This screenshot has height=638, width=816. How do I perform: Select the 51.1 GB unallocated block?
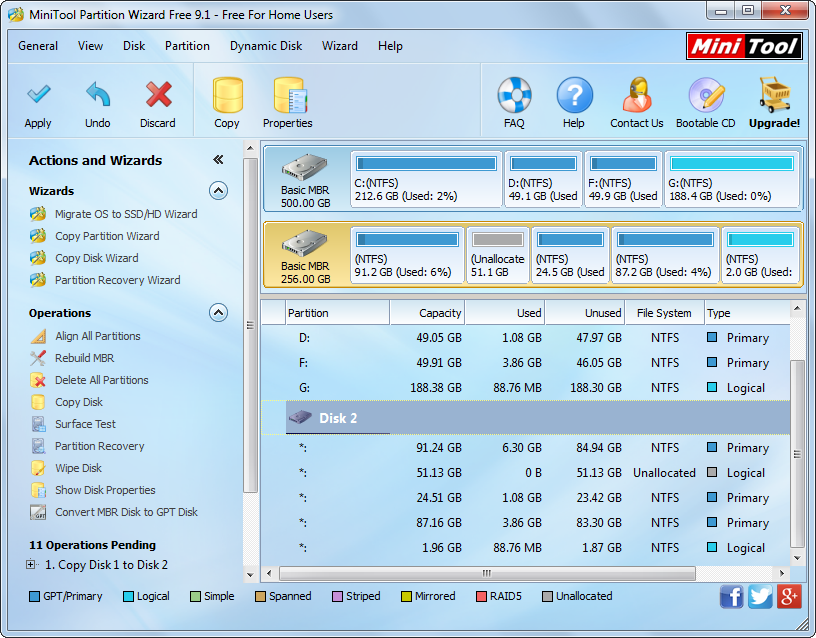point(498,255)
